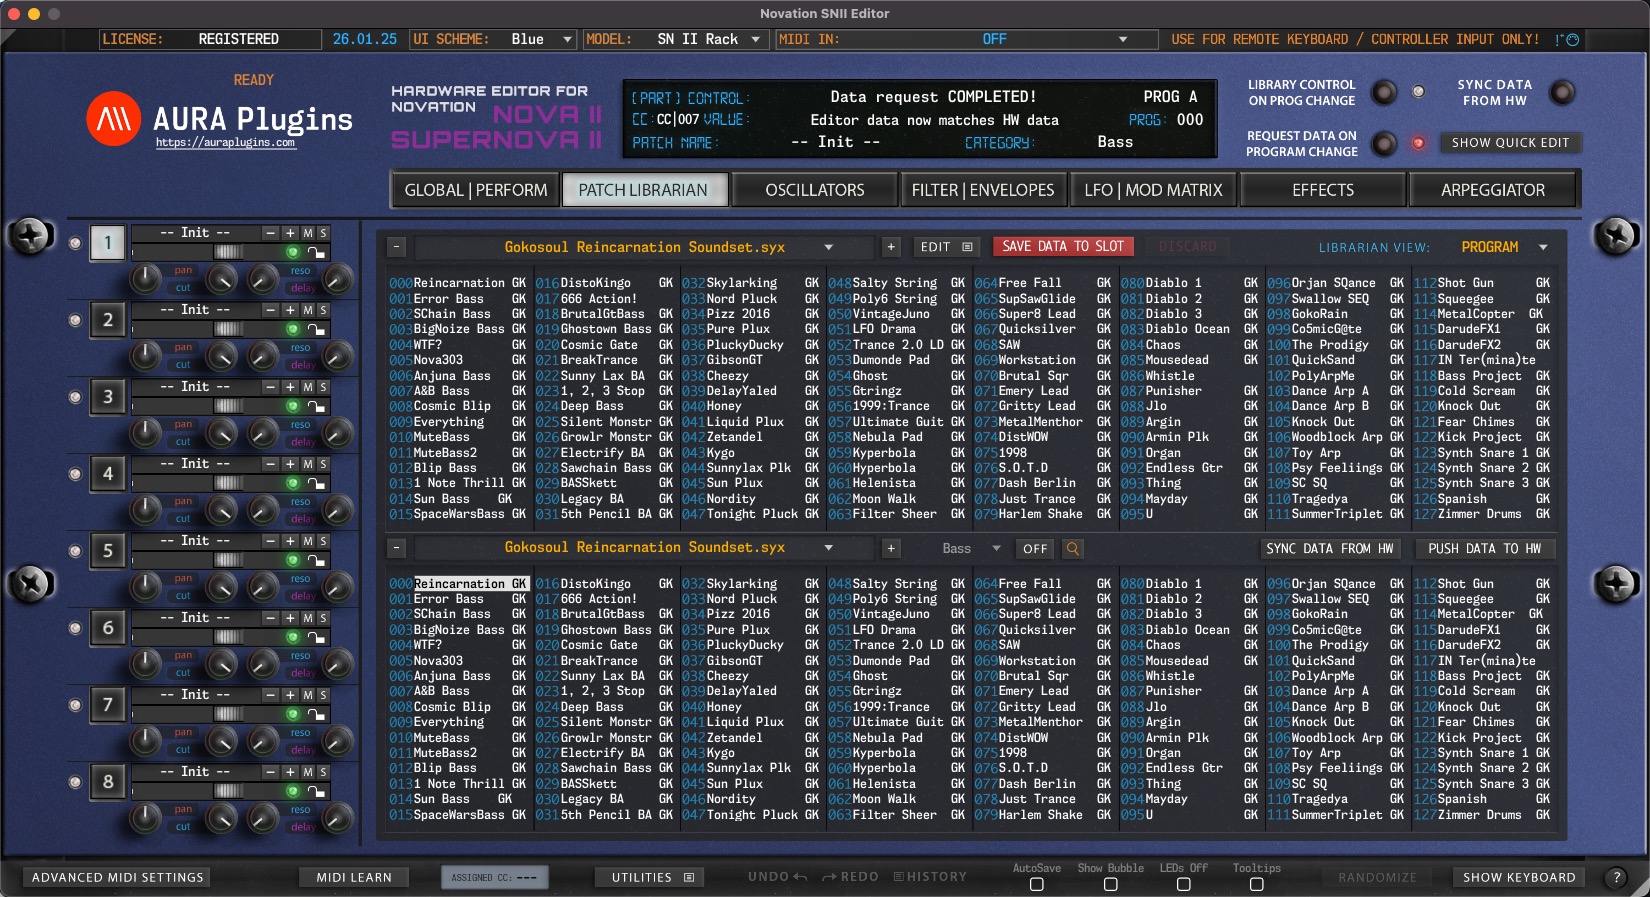Open the ARPEGGIATOR tab
The image size is (1650, 897).
point(1492,190)
